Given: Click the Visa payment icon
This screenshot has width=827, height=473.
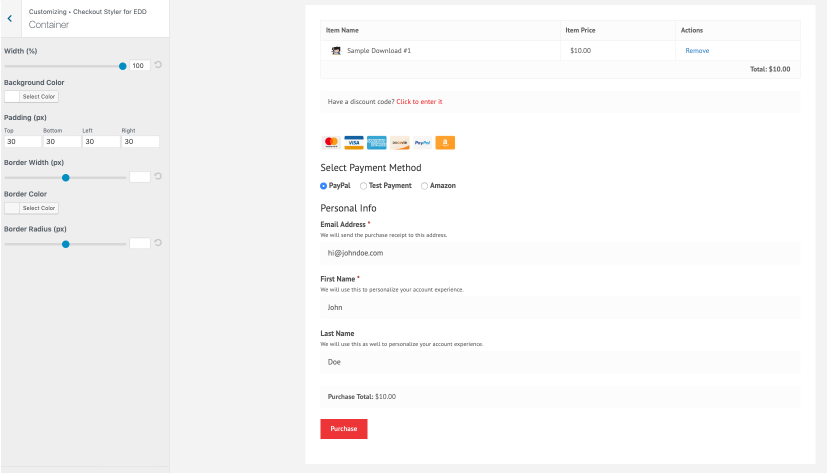Looking at the screenshot, I should point(354,142).
